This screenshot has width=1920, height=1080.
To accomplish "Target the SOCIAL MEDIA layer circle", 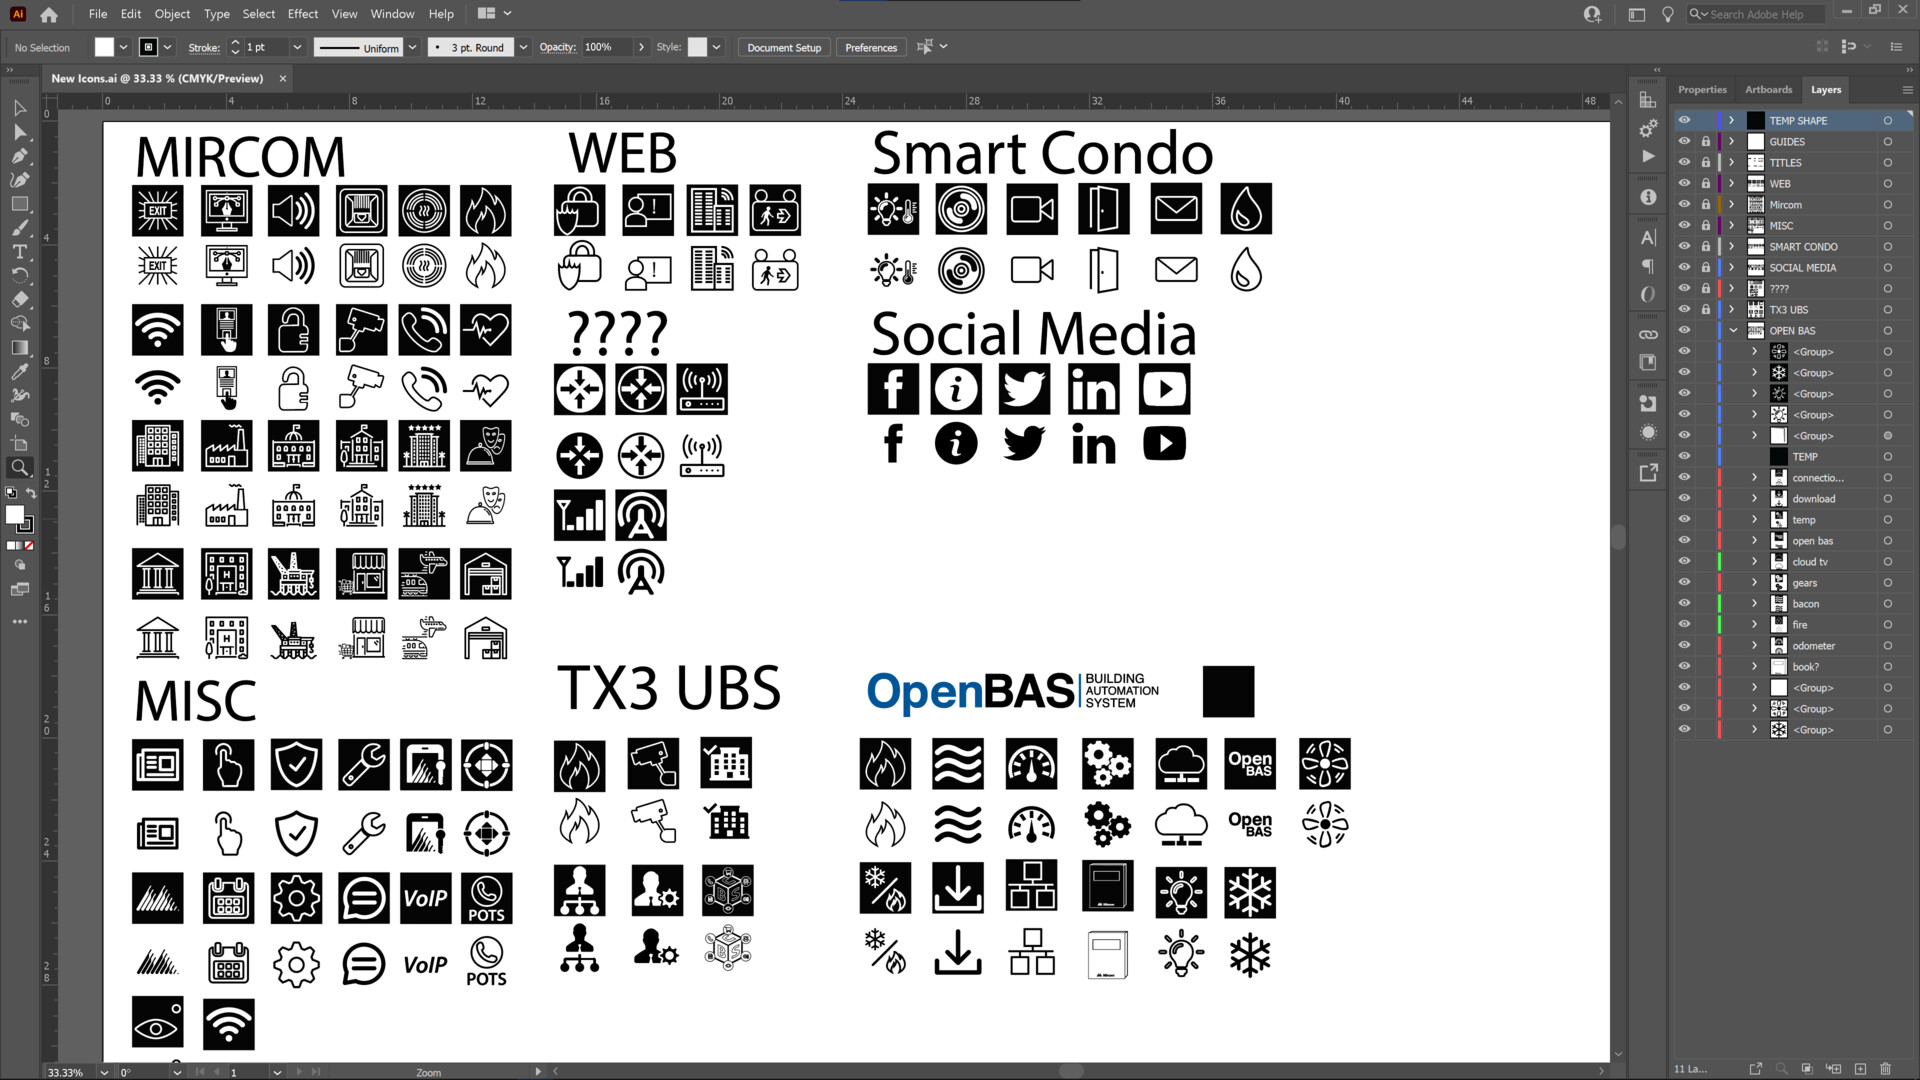I will tap(1888, 267).
